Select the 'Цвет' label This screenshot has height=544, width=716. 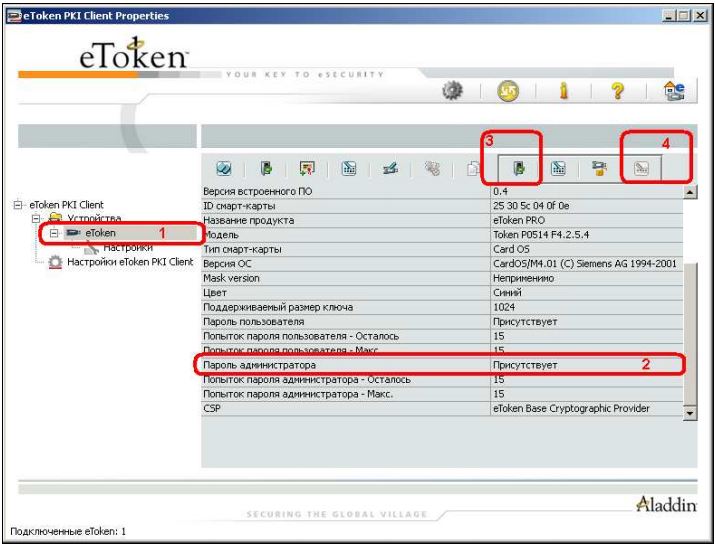tap(215, 293)
